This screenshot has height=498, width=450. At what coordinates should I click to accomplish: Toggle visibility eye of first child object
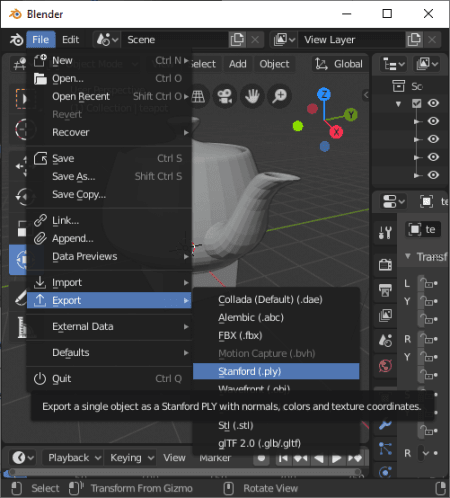(x=433, y=121)
